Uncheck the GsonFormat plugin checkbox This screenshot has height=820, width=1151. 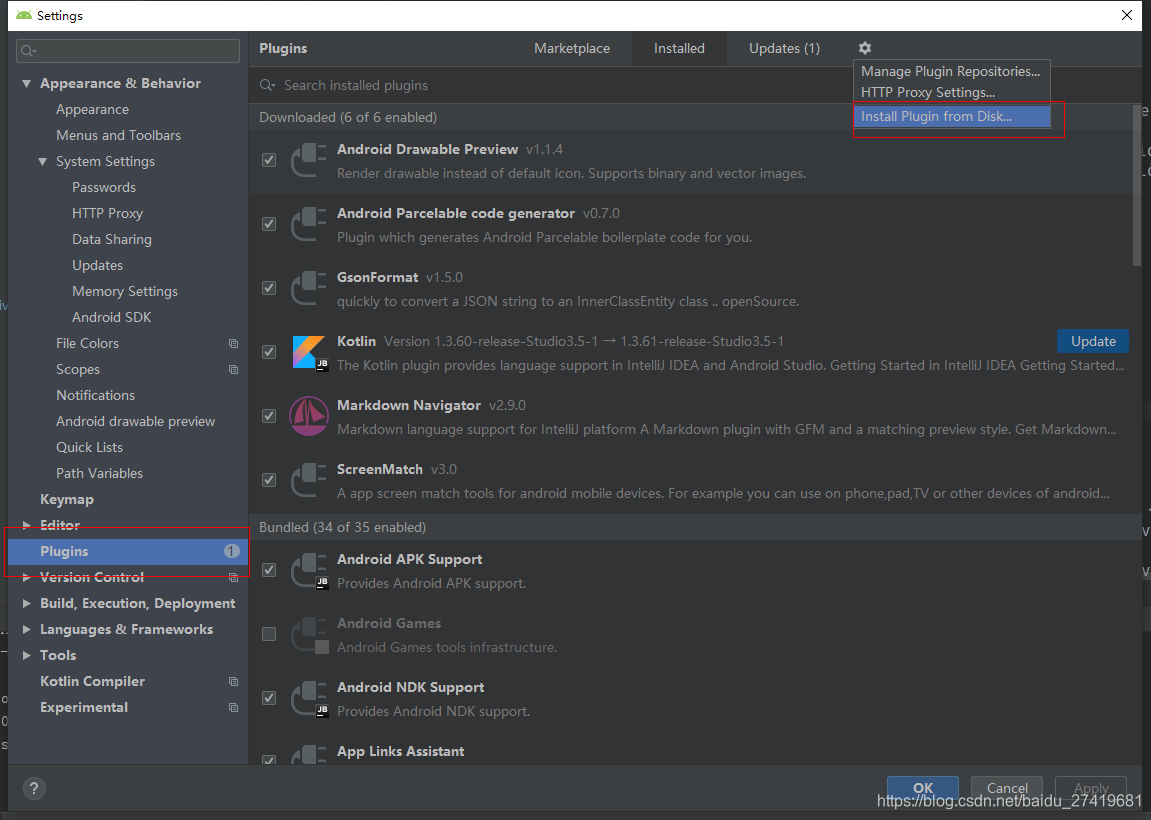pos(269,288)
